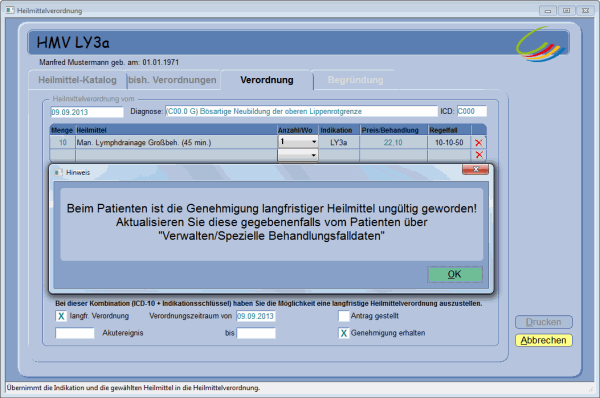Click the Verordnungszeitraum von date field
600x398 pixels.
pos(256,316)
